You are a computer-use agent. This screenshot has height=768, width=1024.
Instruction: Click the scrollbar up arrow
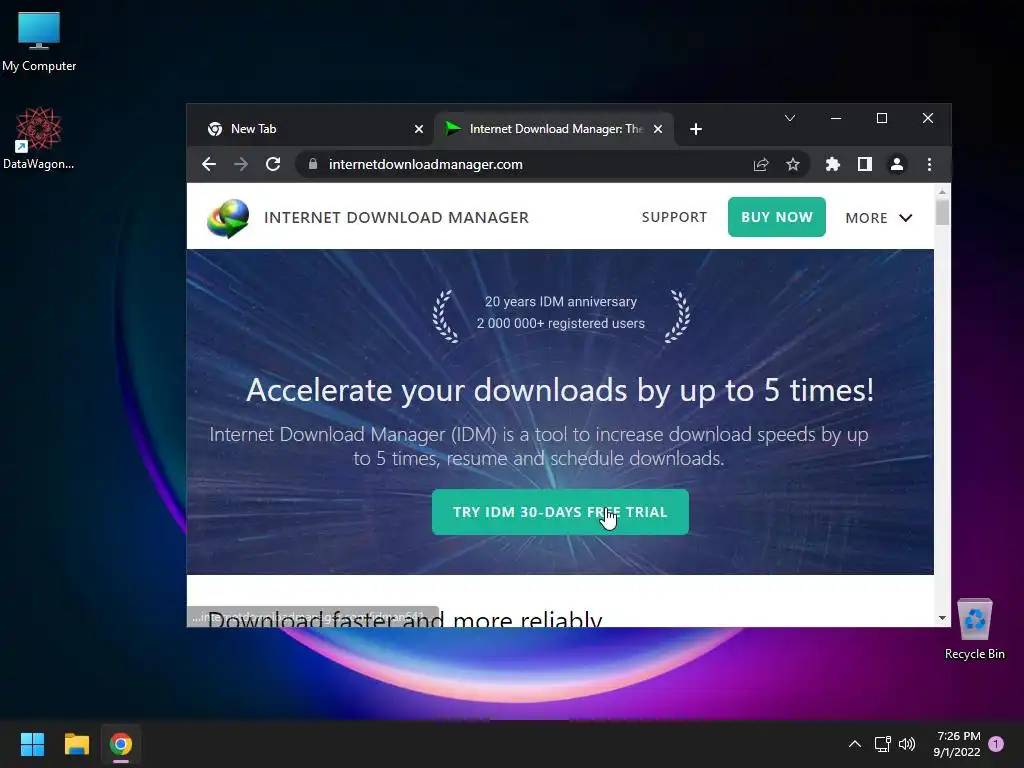coord(942,192)
